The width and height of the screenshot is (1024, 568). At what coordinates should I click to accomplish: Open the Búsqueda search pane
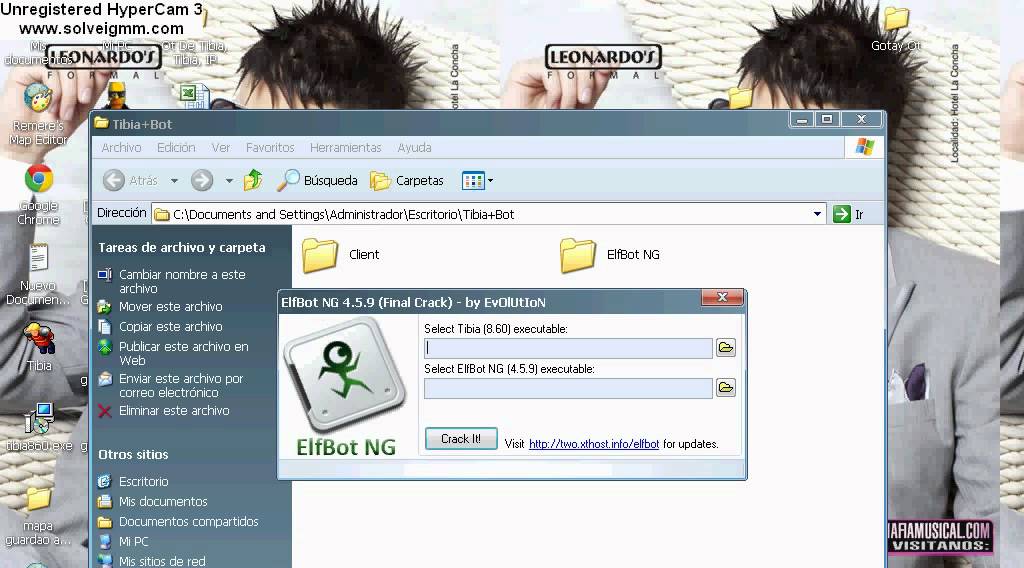click(x=317, y=180)
